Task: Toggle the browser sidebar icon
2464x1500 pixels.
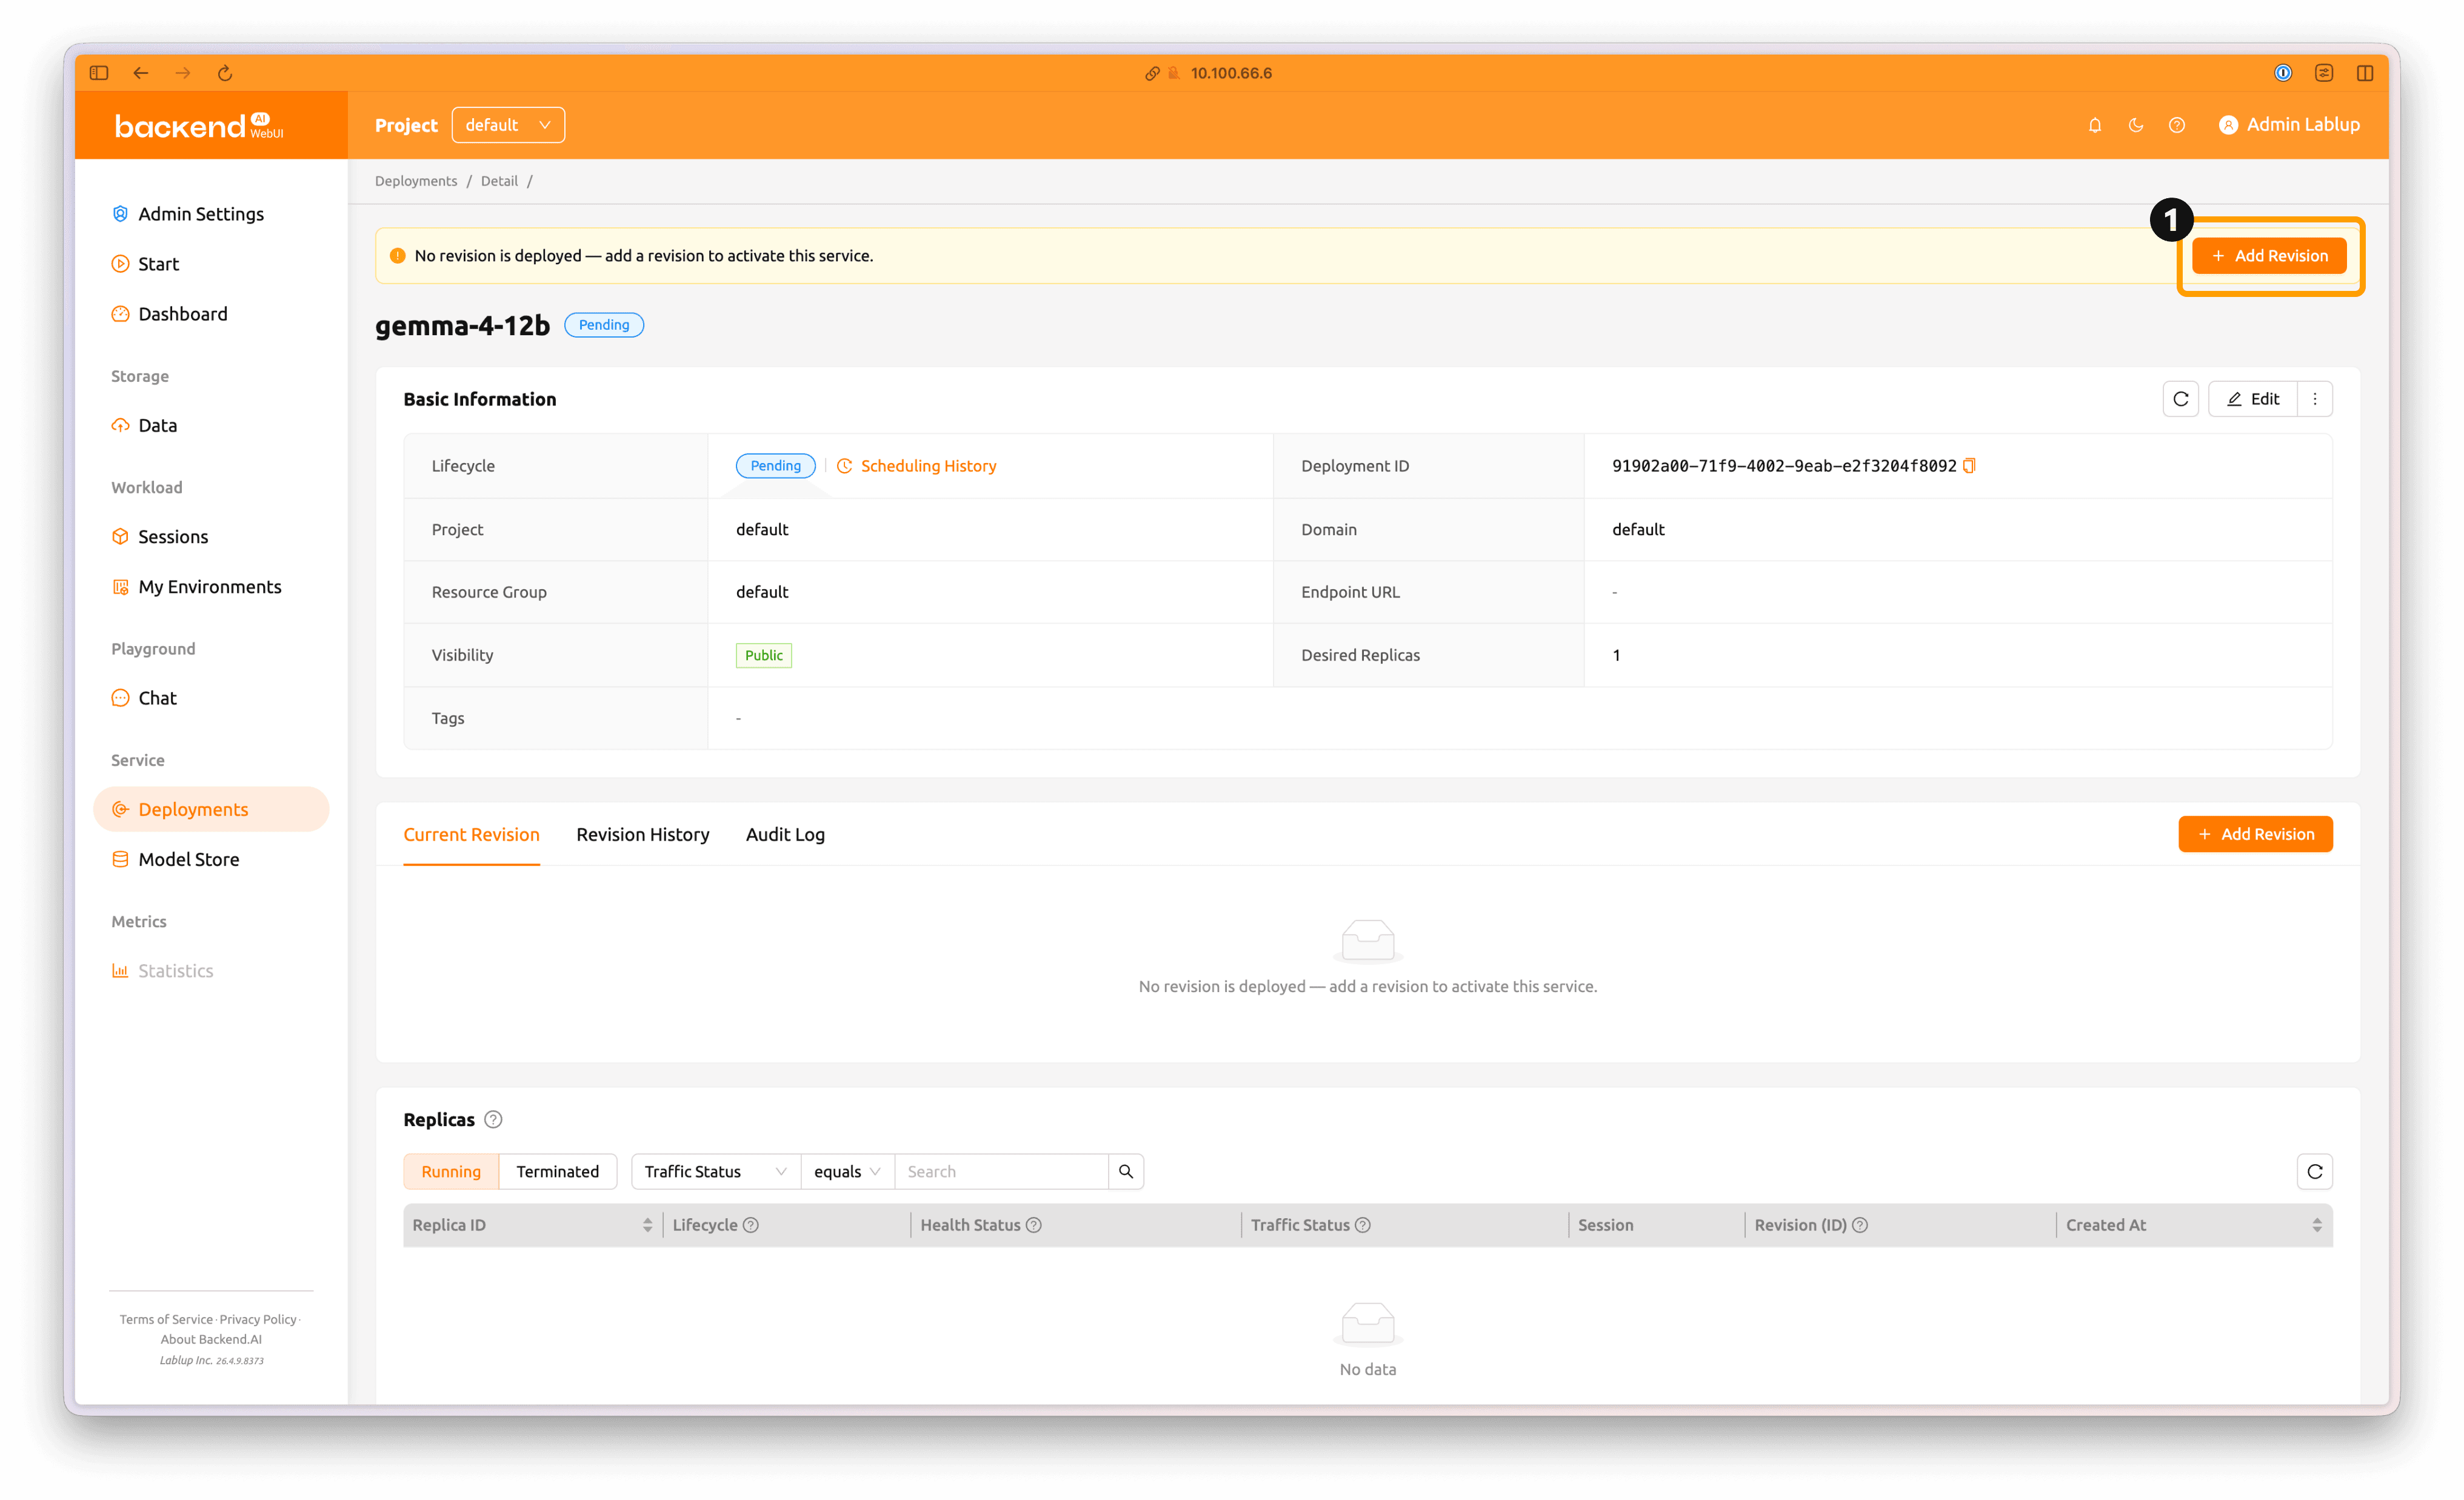Action: [98, 73]
